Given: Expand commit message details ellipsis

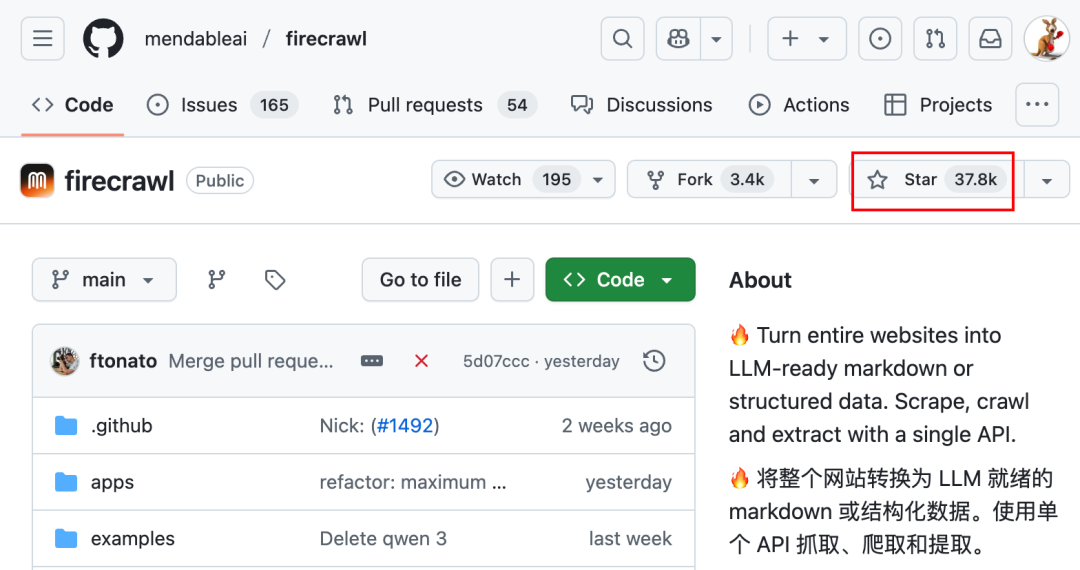Looking at the screenshot, I should point(372,361).
